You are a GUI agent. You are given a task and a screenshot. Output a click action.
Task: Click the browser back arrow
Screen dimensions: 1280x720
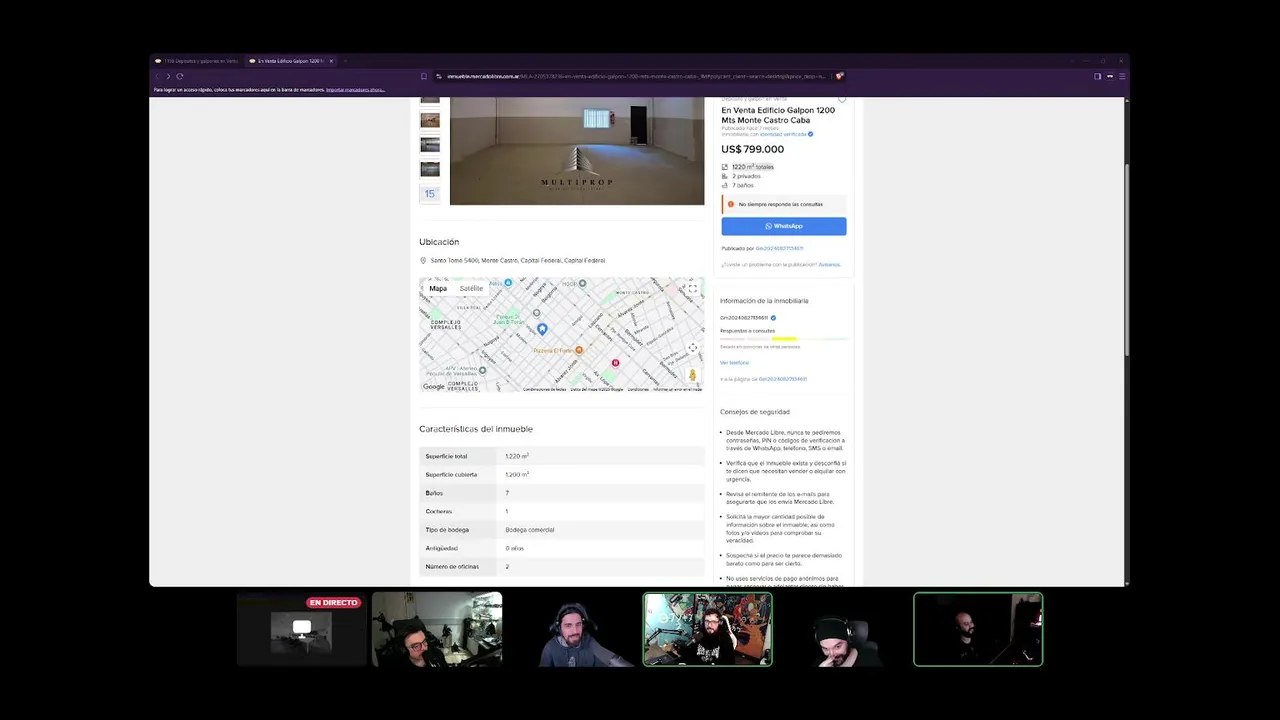(158, 76)
